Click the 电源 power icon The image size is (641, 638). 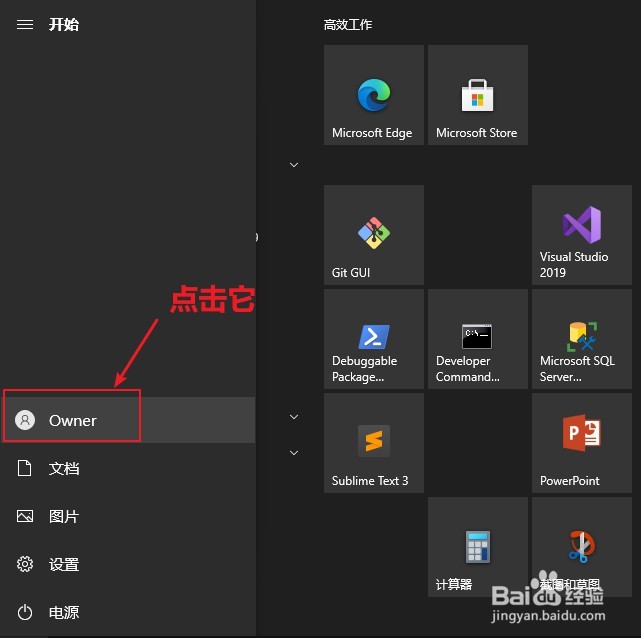(x=25, y=612)
